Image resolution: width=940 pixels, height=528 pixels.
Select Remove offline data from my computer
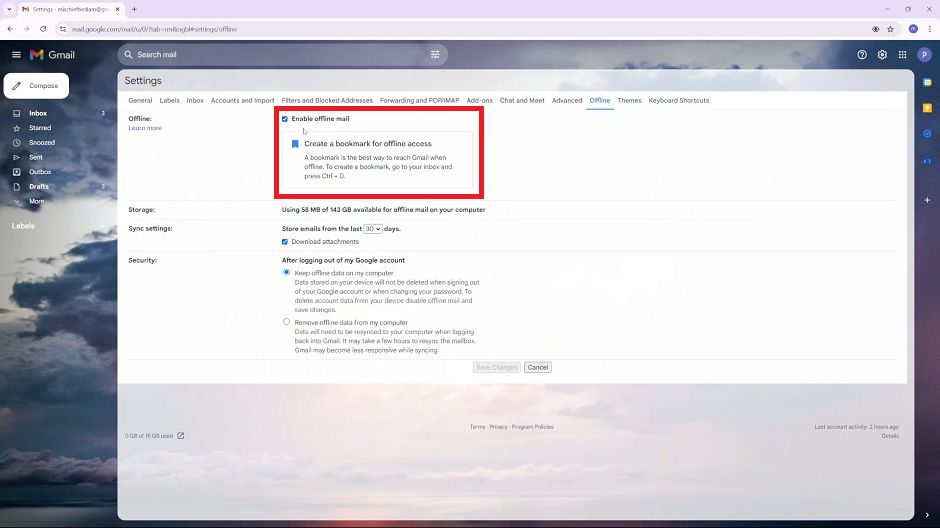coord(287,322)
